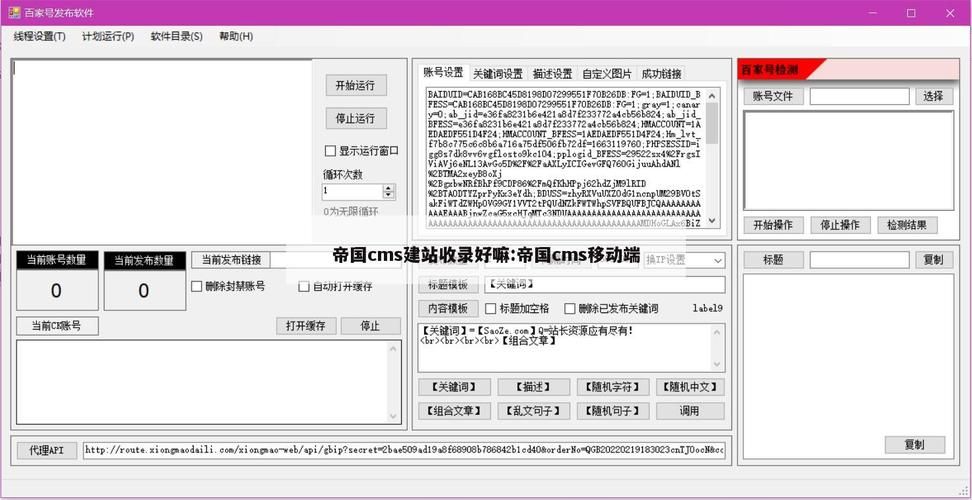The height and width of the screenshot is (500, 972).
Task: Click inside the content template text area
Action: 565,347
